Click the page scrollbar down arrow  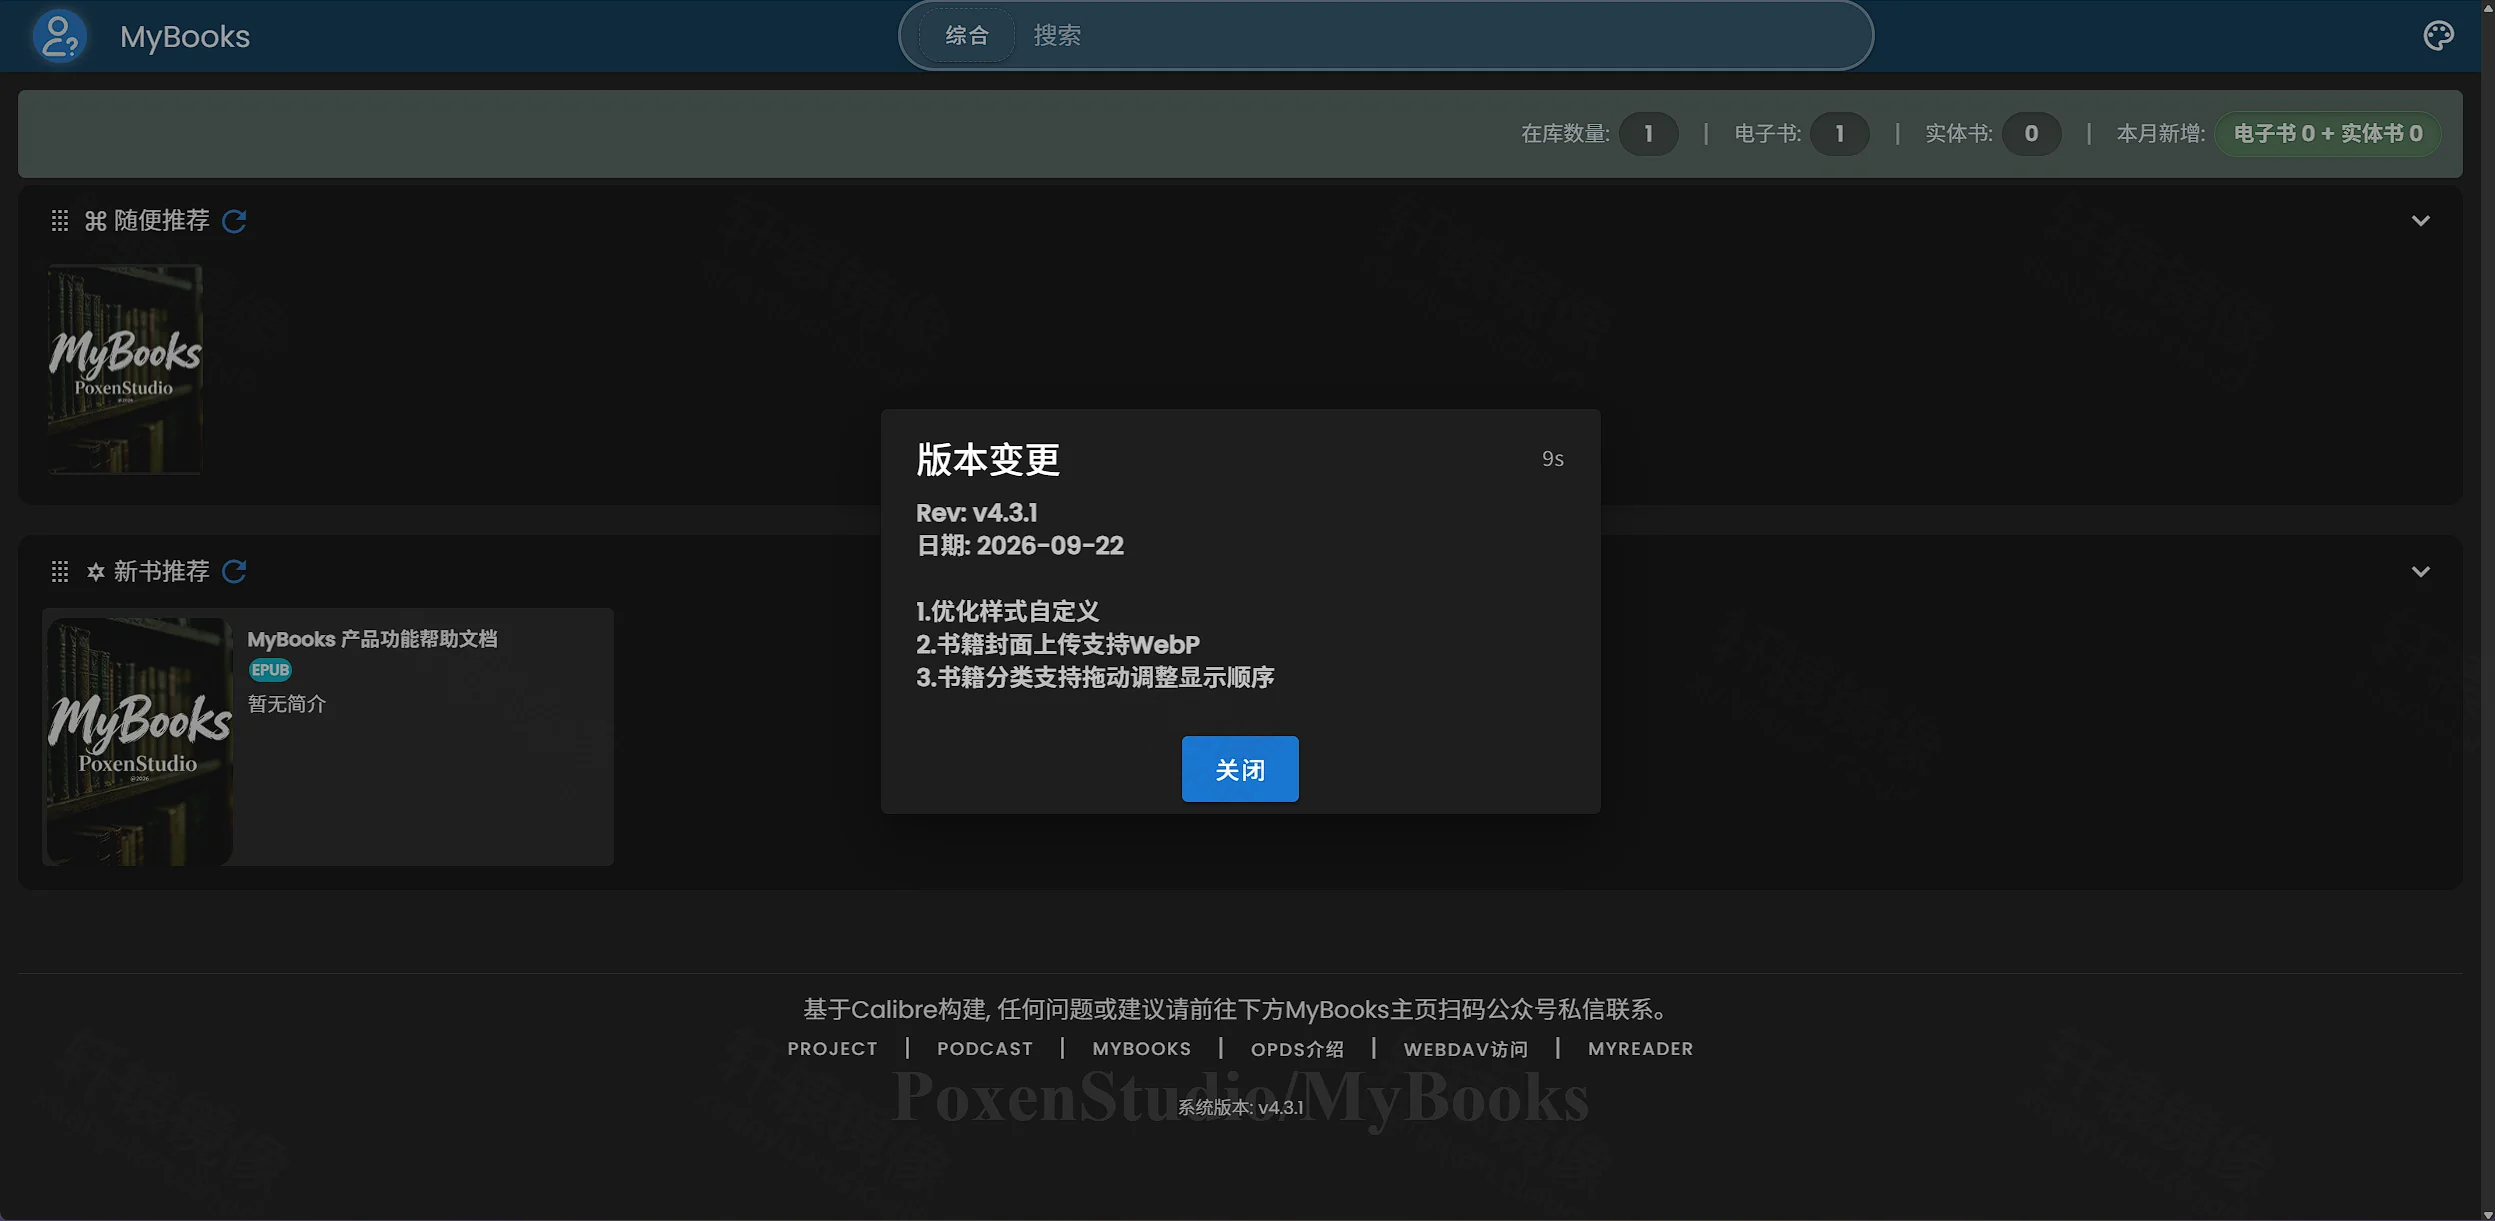pos(2487,1213)
